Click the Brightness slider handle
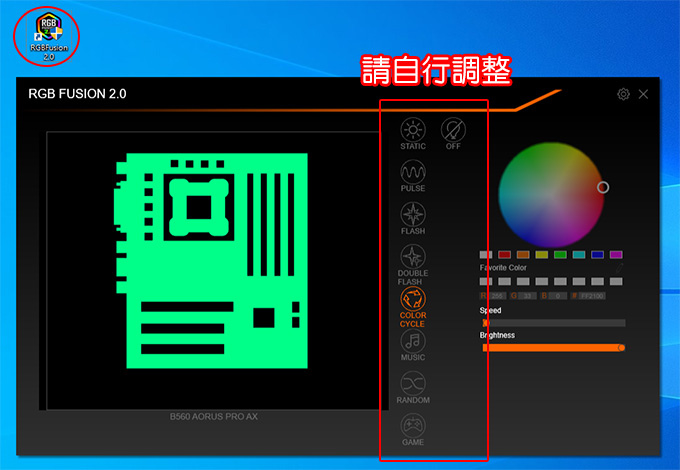The image size is (680, 470). tap(621, 348)
